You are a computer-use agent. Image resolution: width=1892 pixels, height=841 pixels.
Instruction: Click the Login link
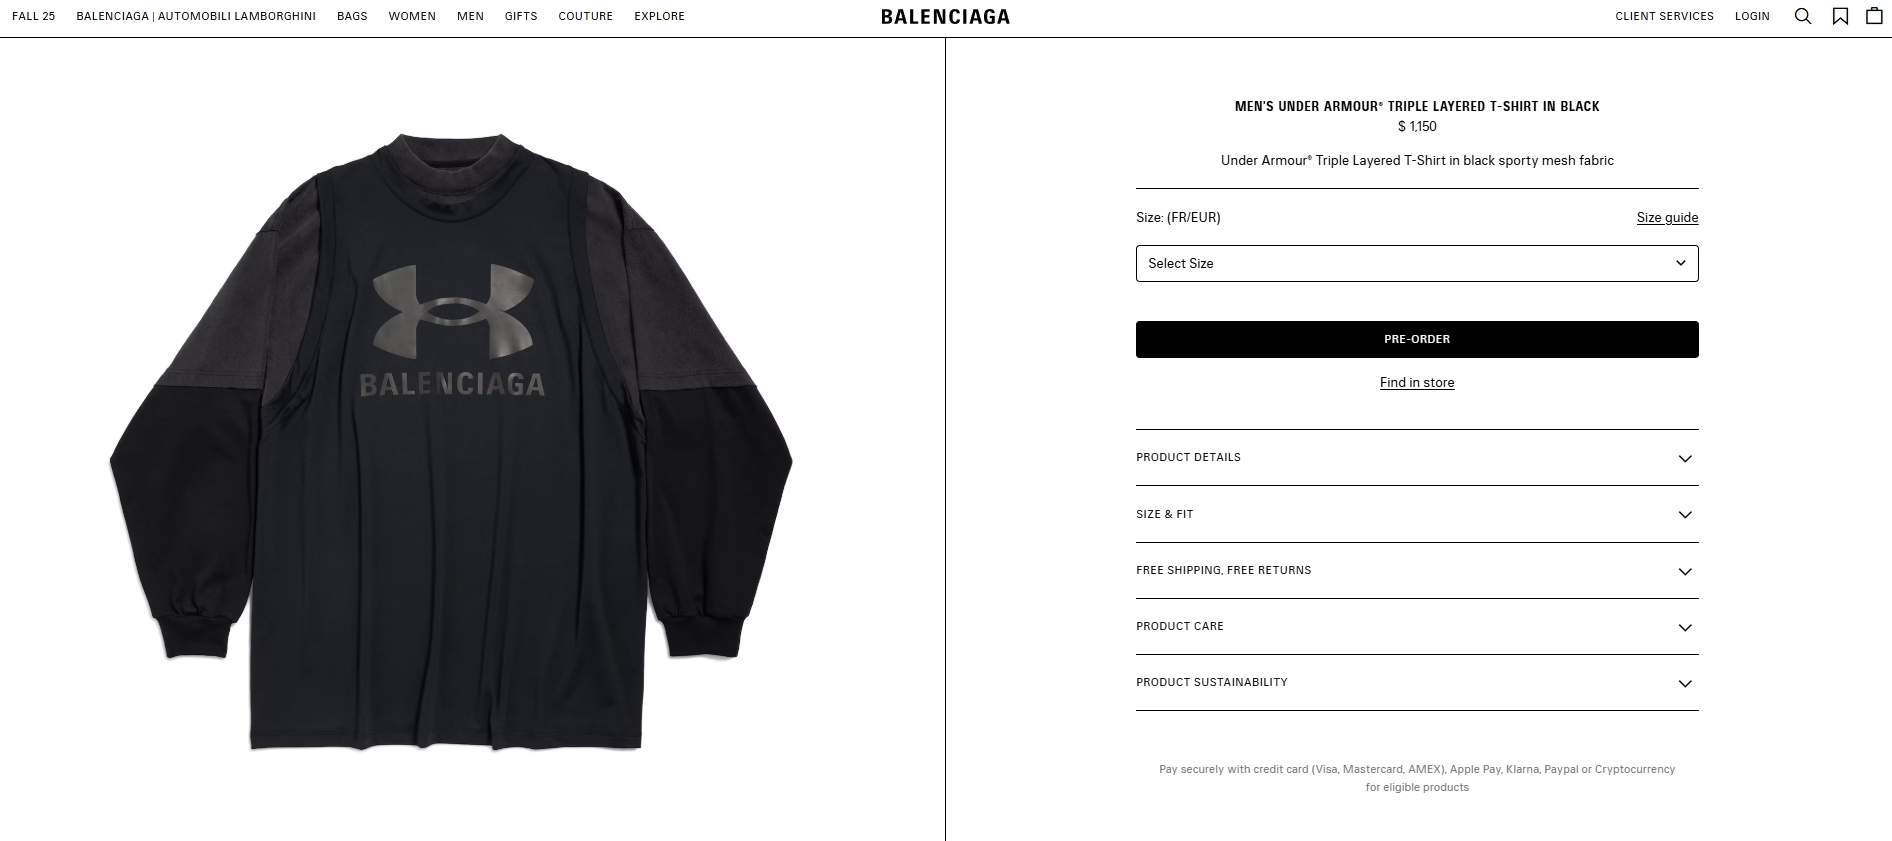pyautogui.click(x=1752, y=16)
